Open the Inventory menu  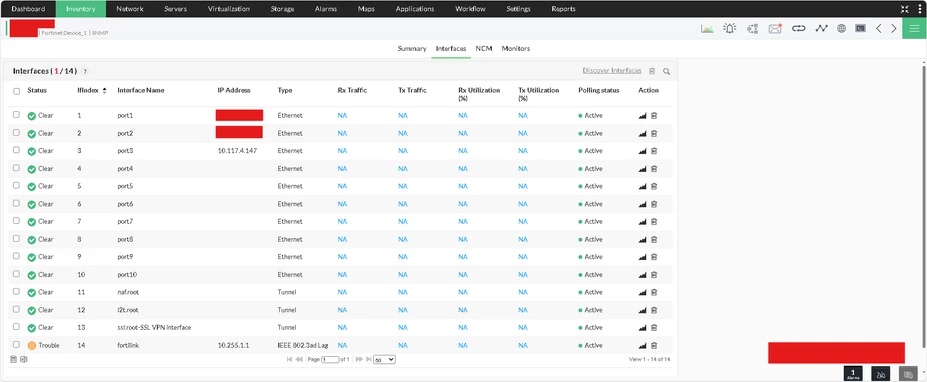81,9
